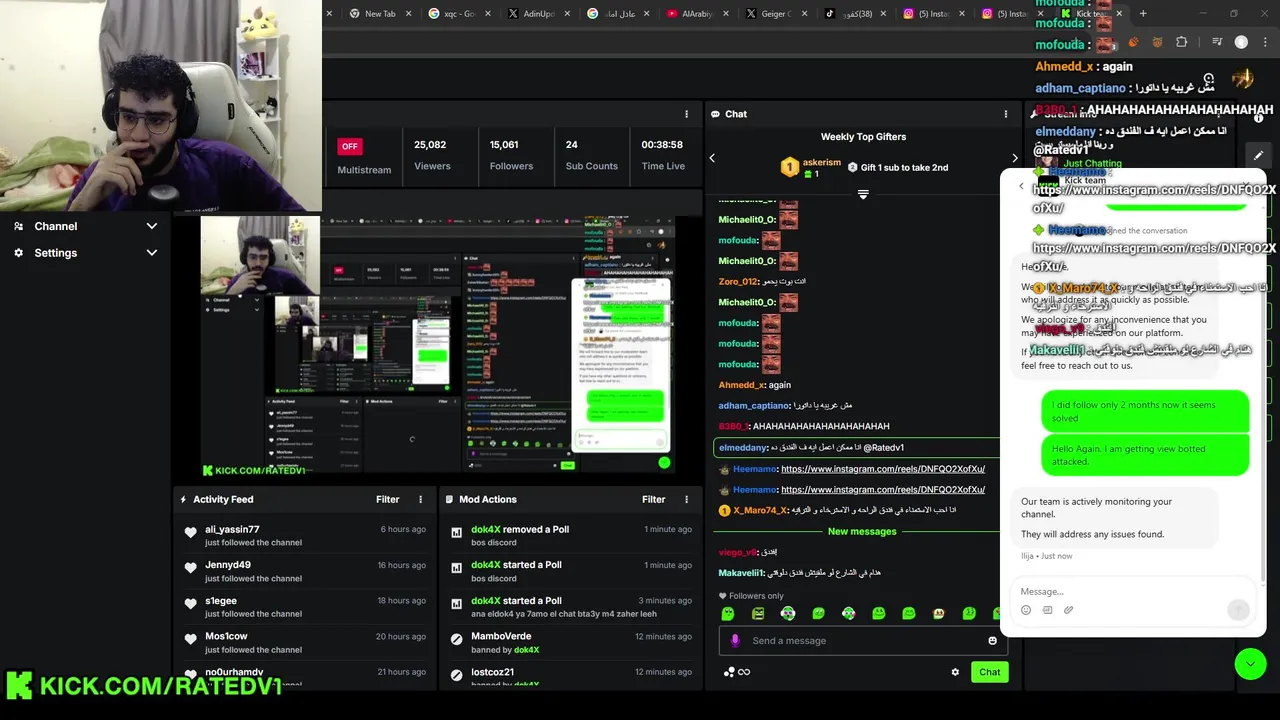This screenshot has height=720, width=1280.
Task: Open dok4X username in removed a Poll entry
Action: (x=485, y=529)
